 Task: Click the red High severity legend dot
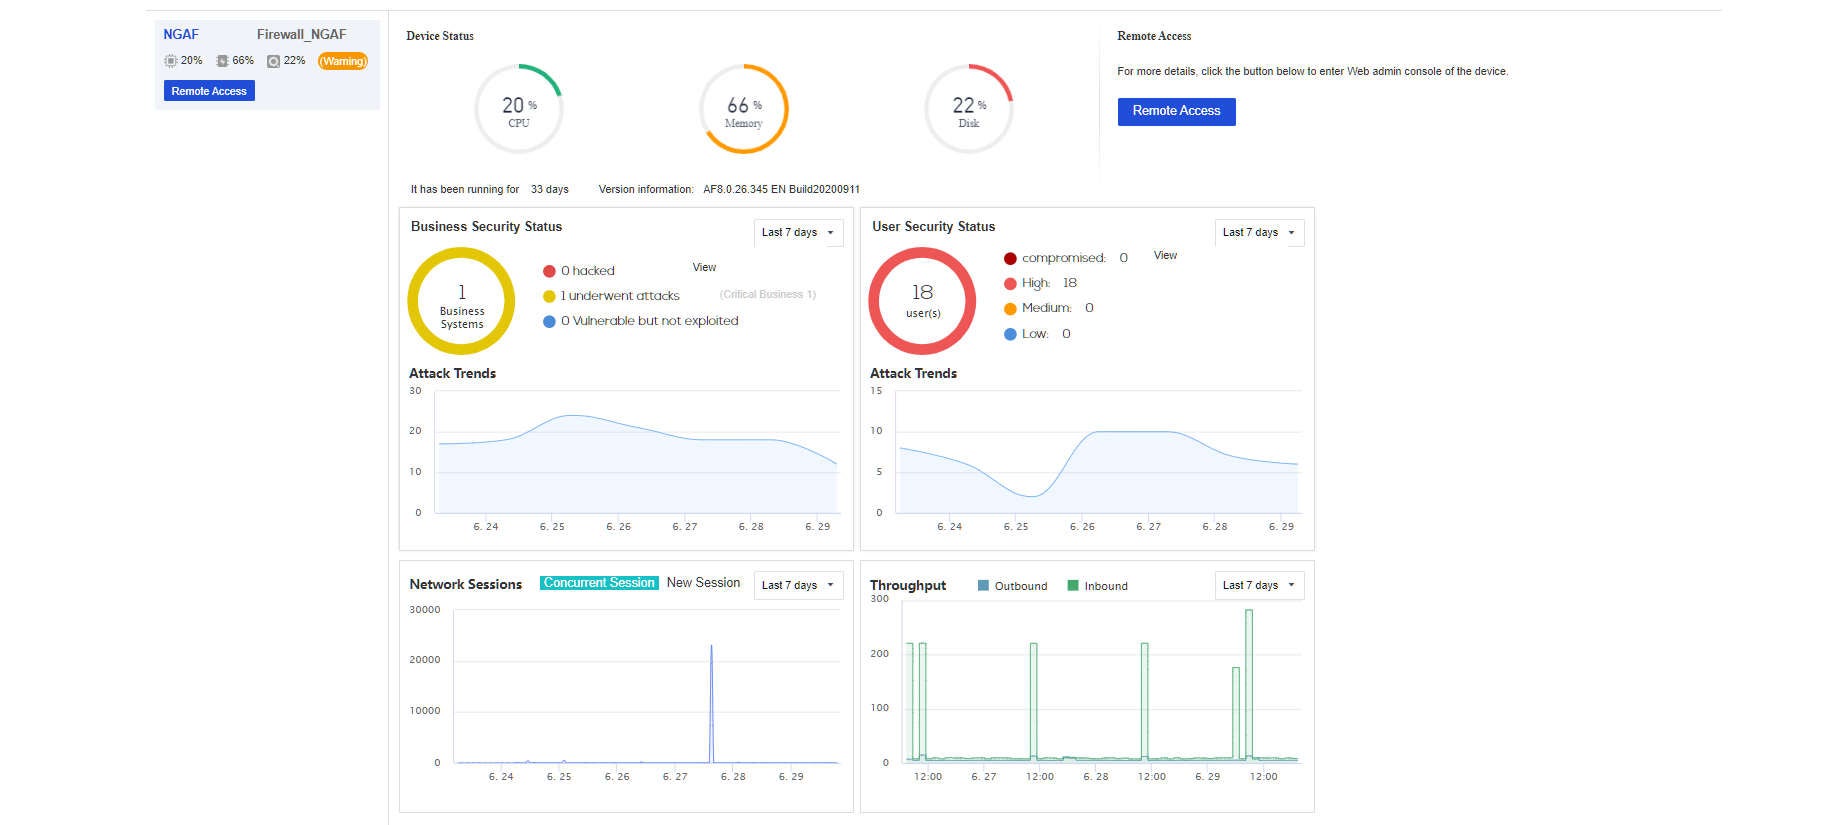tap(1010, 283)
